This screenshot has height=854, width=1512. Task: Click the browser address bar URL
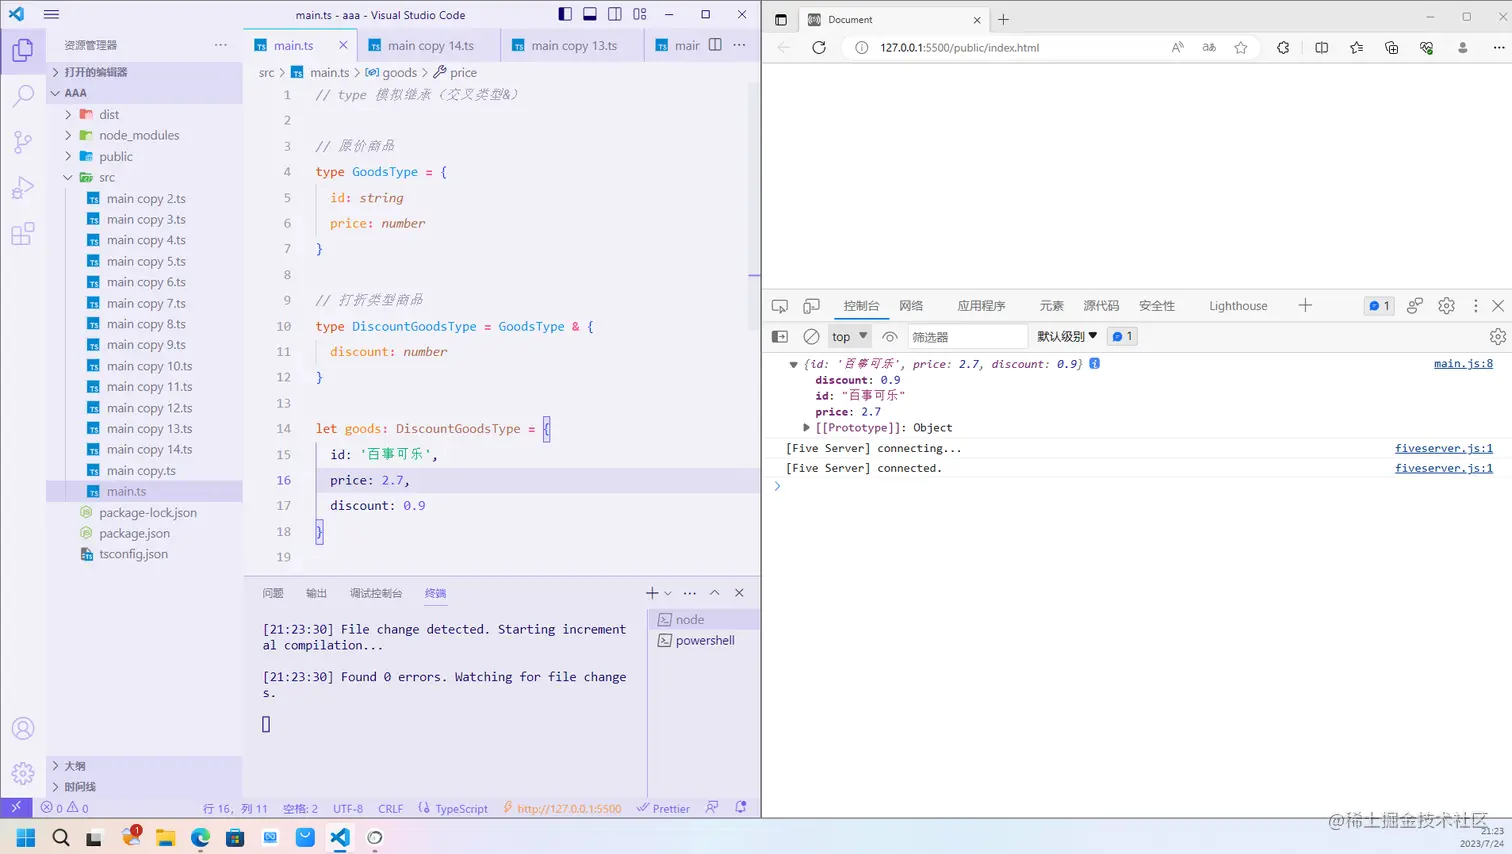click(959, 47)
